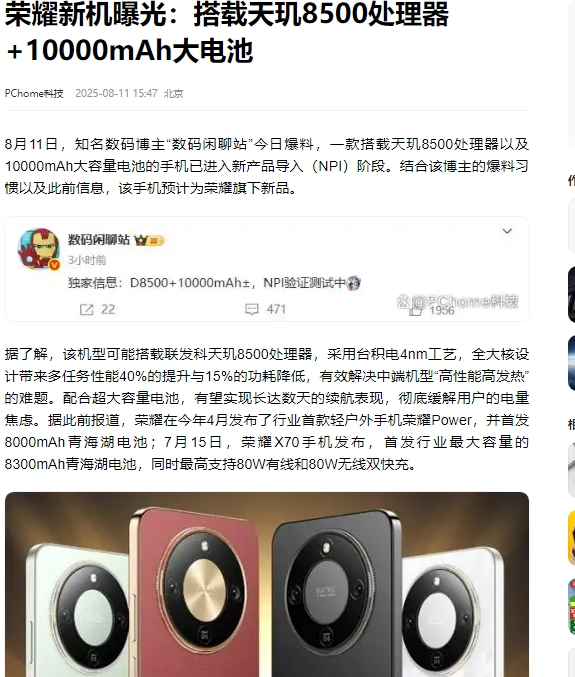Open the PChome科技 author link
575x677 pixels.
tap(34, 93)
